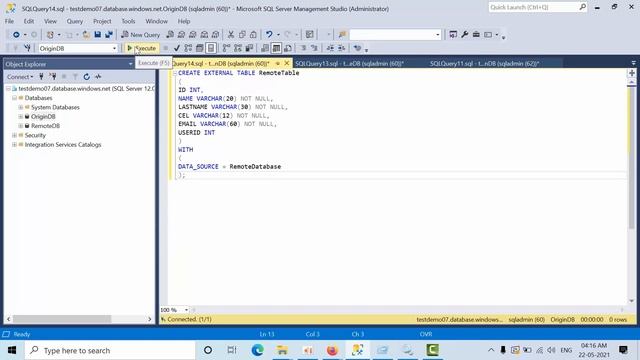Open the Connect dropdown in Object Explorer
Image resolution: width=640 pixels, height=360 pixels.
20,77
